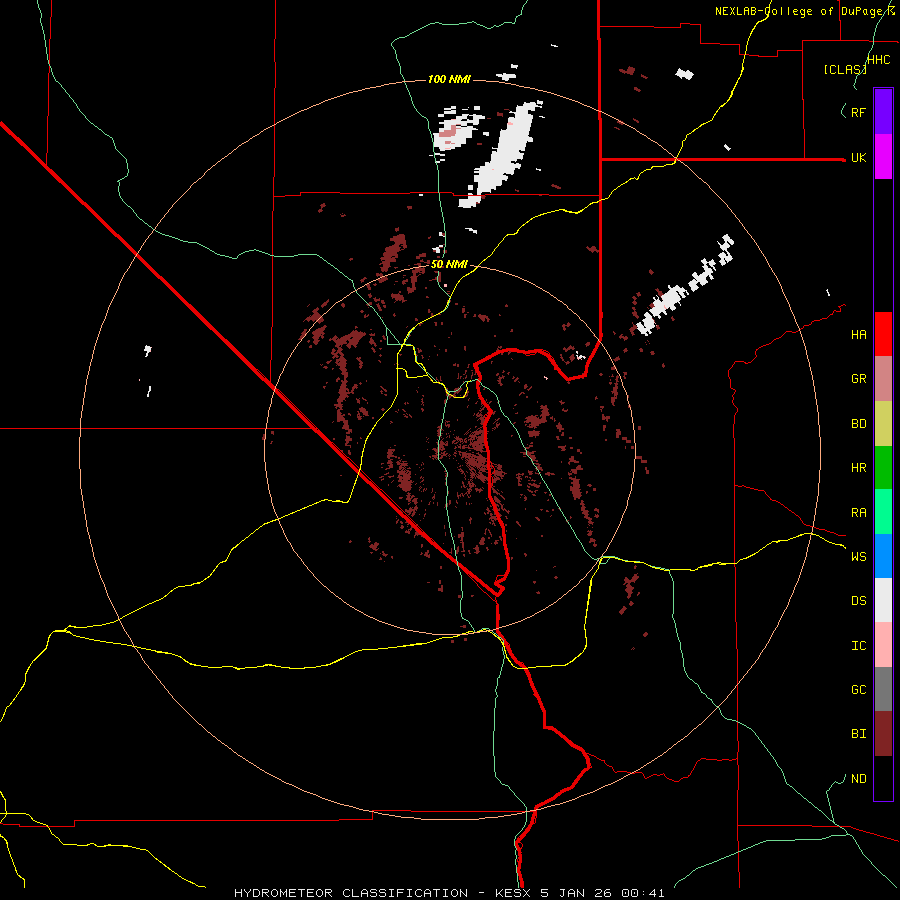Click the UK legend label

click(x=858, y=158)
